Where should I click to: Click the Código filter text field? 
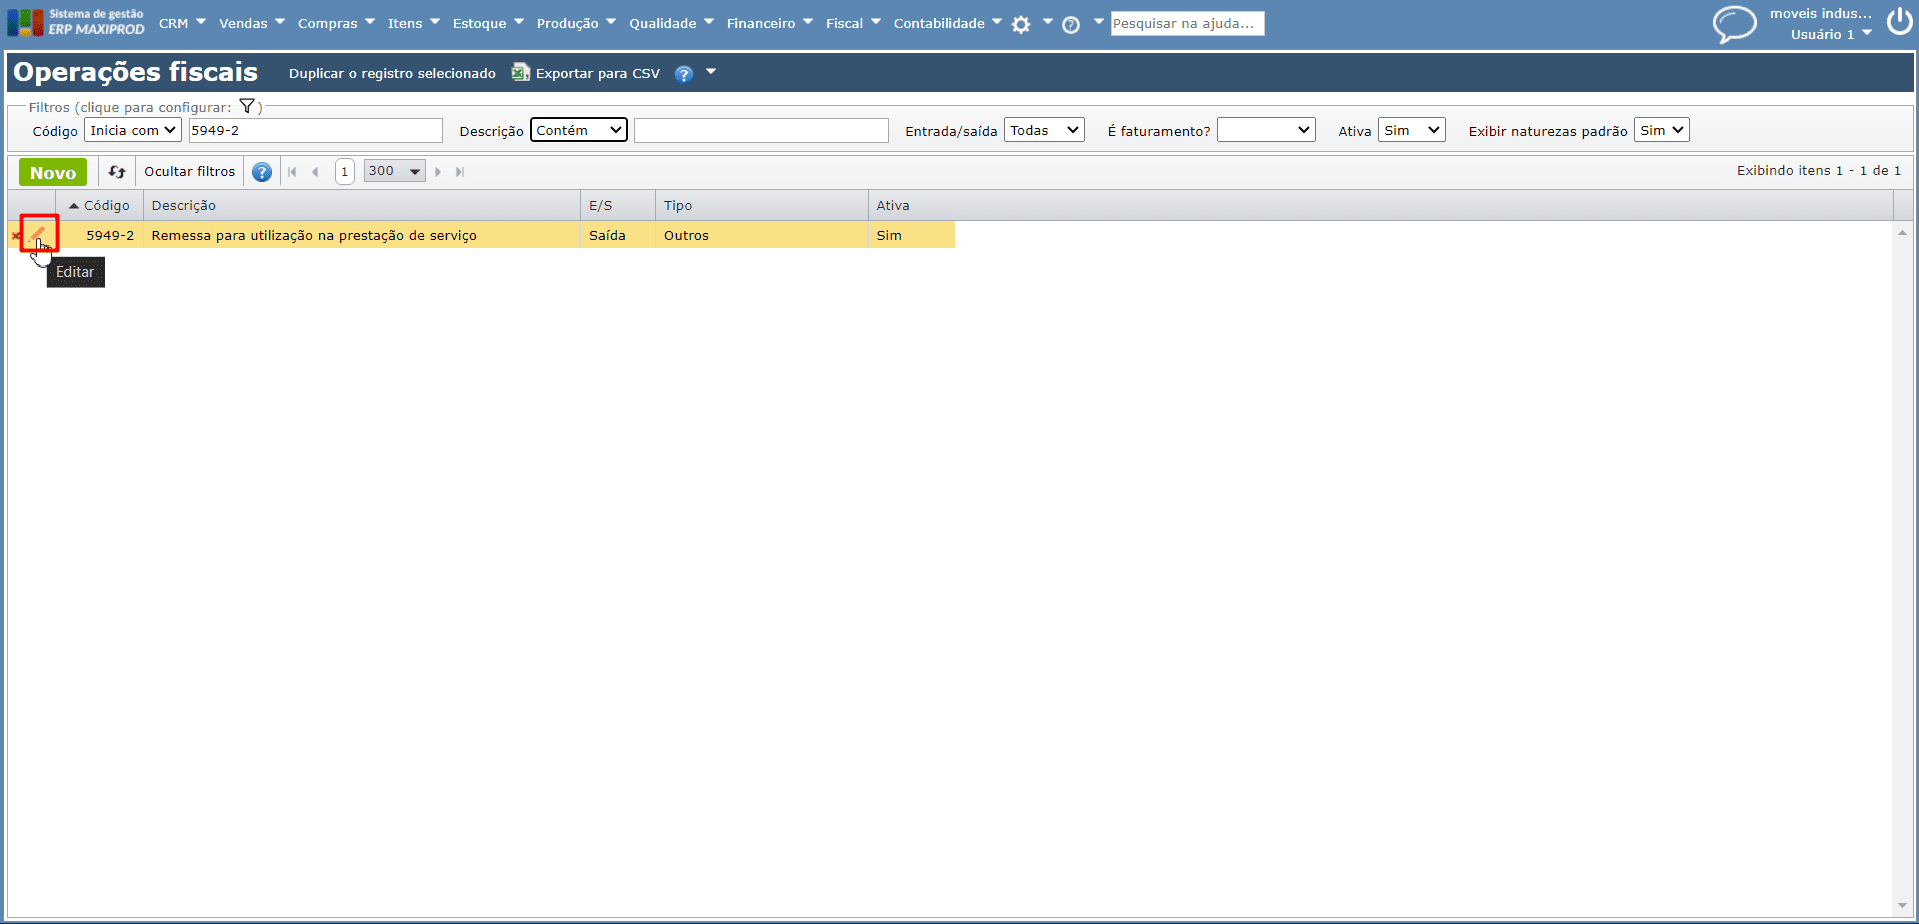click(315, 130)
